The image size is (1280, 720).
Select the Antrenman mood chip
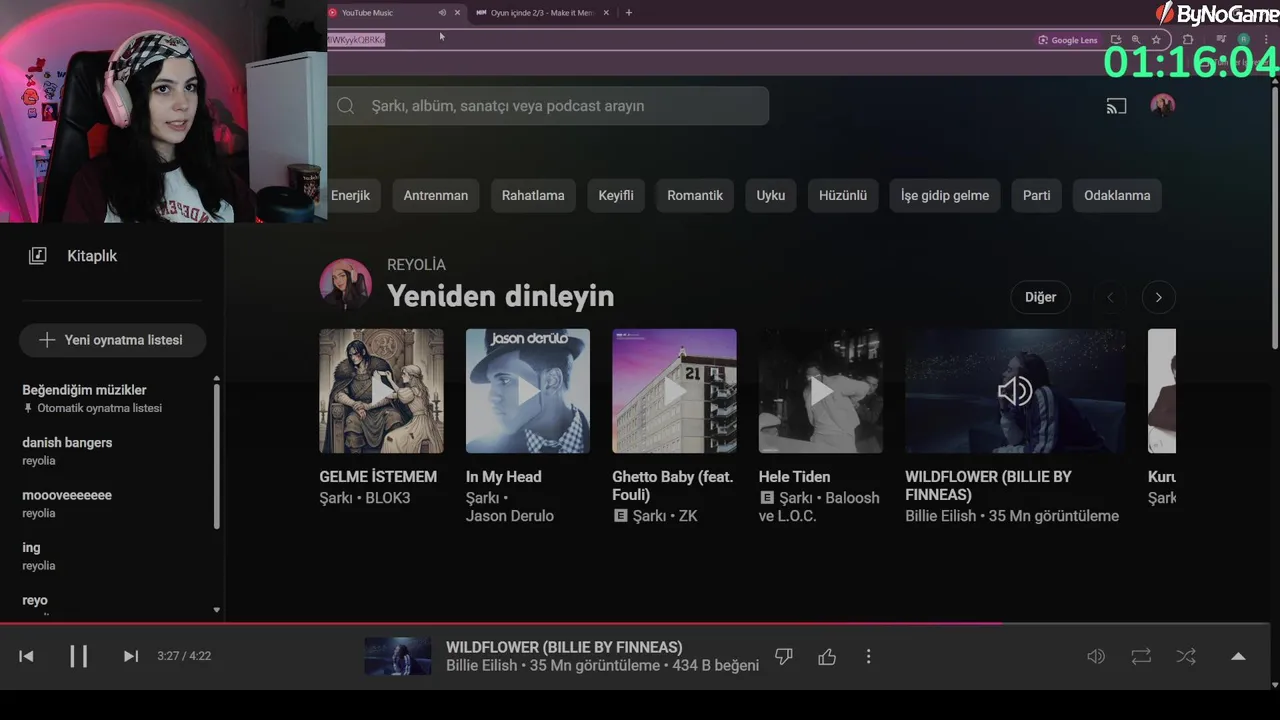click(x=436, y=195)
